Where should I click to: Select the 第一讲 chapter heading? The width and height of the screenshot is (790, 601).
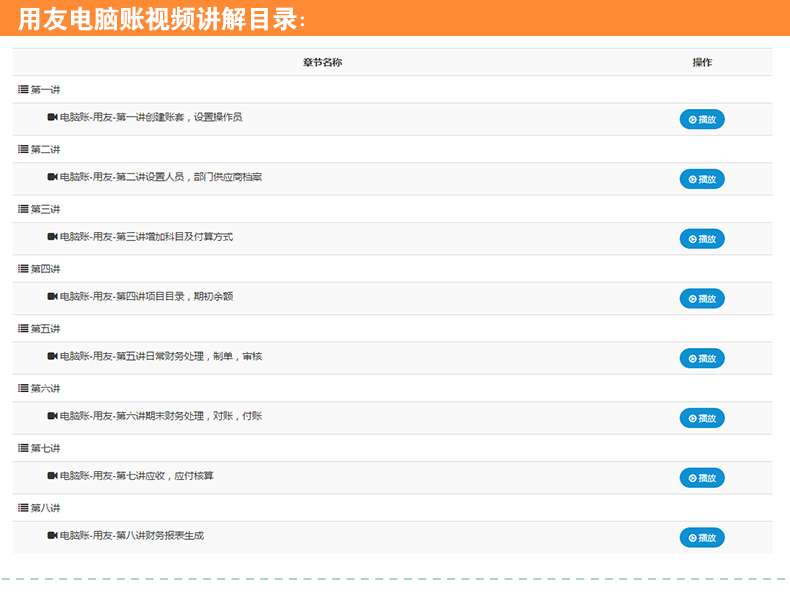point(45,90)
